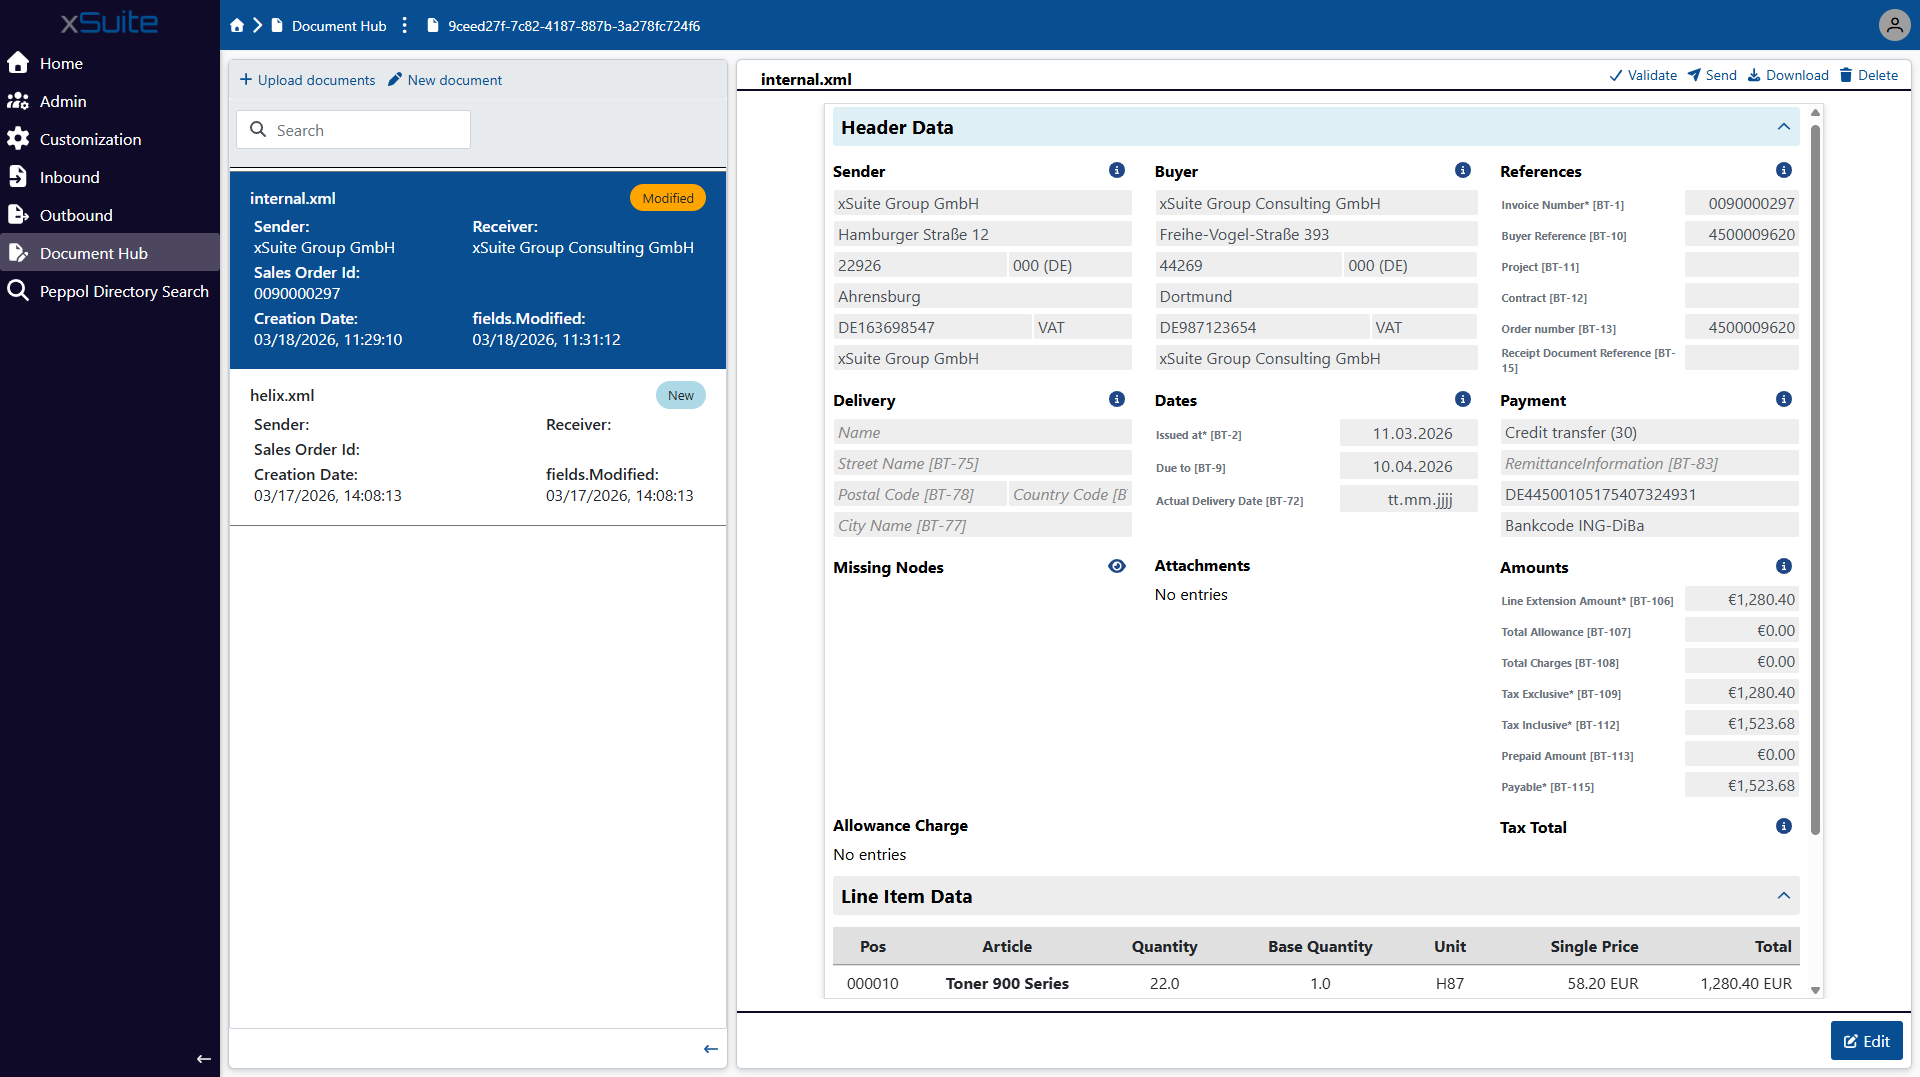Open the user profile avatar
This screenshot has height=1077, width=1920.
(1894, 25)
